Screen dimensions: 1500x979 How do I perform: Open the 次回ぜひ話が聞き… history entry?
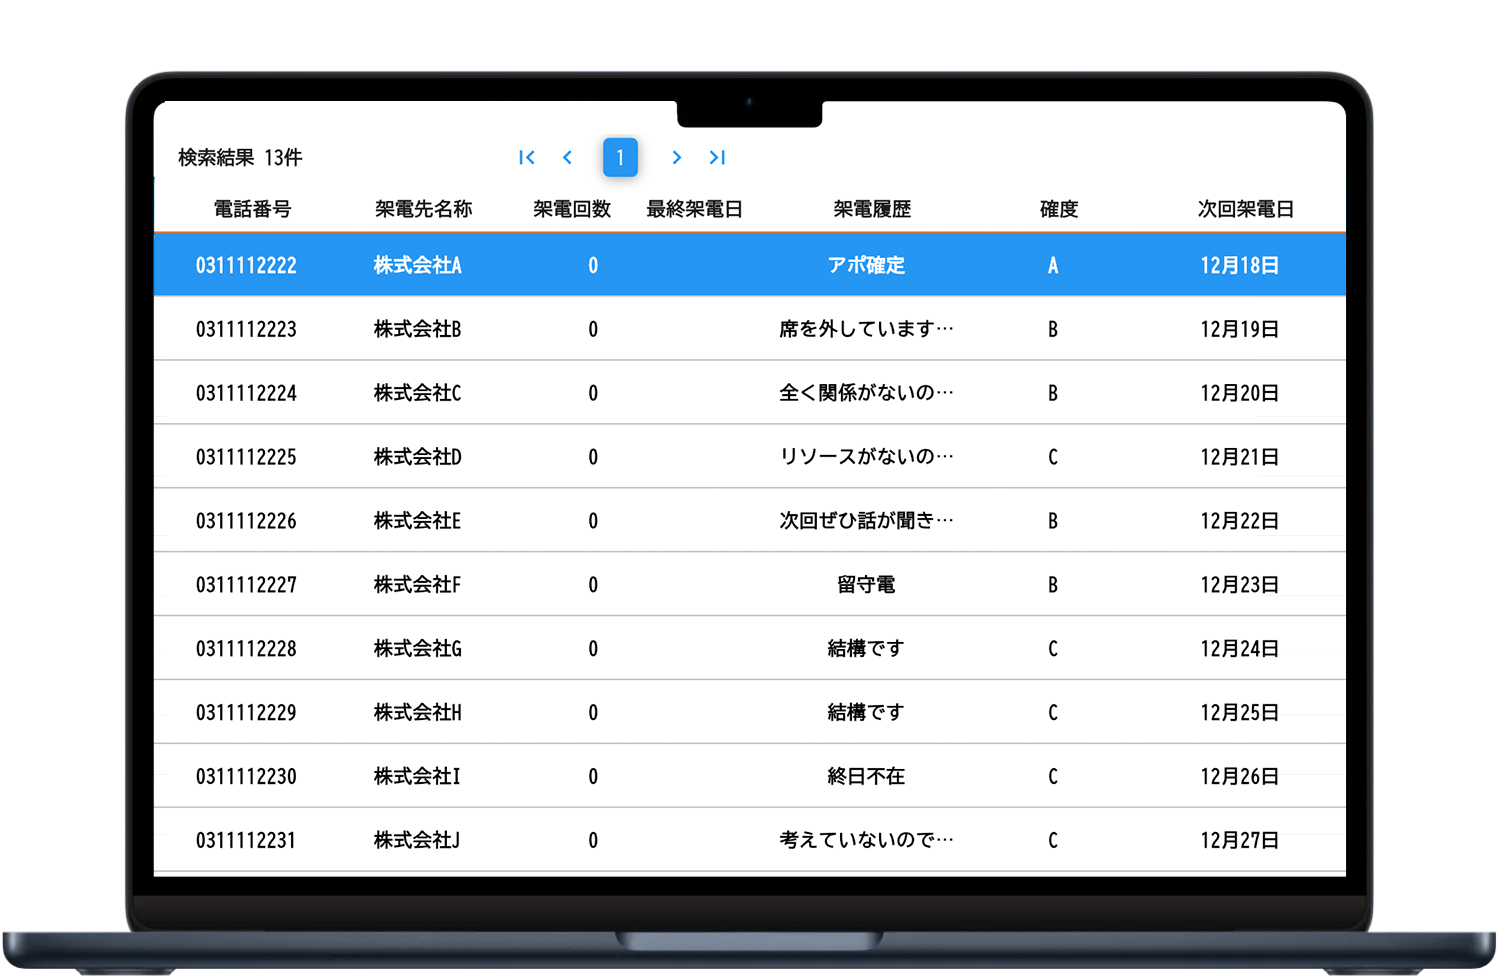click(x=866, y=522)
